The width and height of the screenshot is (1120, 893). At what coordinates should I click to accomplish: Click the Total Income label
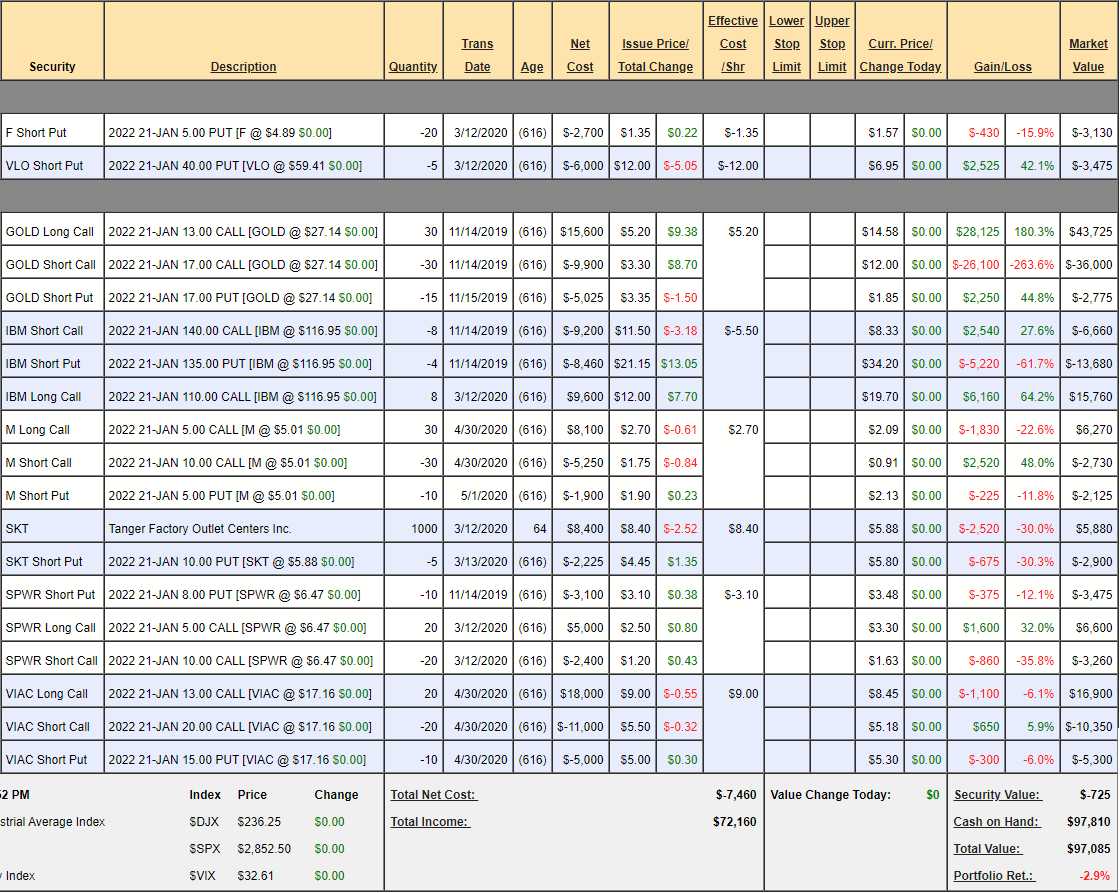[430, 822]
